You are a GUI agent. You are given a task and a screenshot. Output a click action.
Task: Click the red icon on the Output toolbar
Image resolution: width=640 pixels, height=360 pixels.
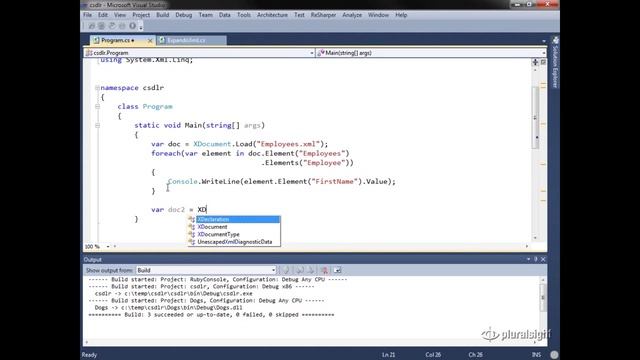click(x=324, y=270)
